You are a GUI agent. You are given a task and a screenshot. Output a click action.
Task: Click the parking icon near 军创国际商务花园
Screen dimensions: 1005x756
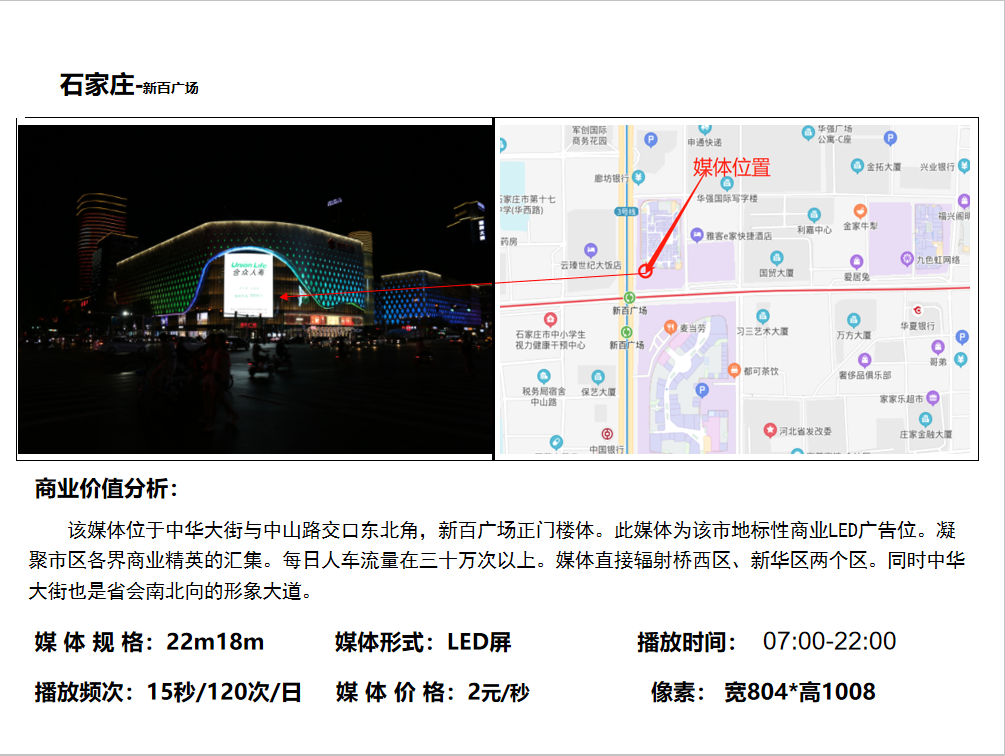(x=651, y=140)
